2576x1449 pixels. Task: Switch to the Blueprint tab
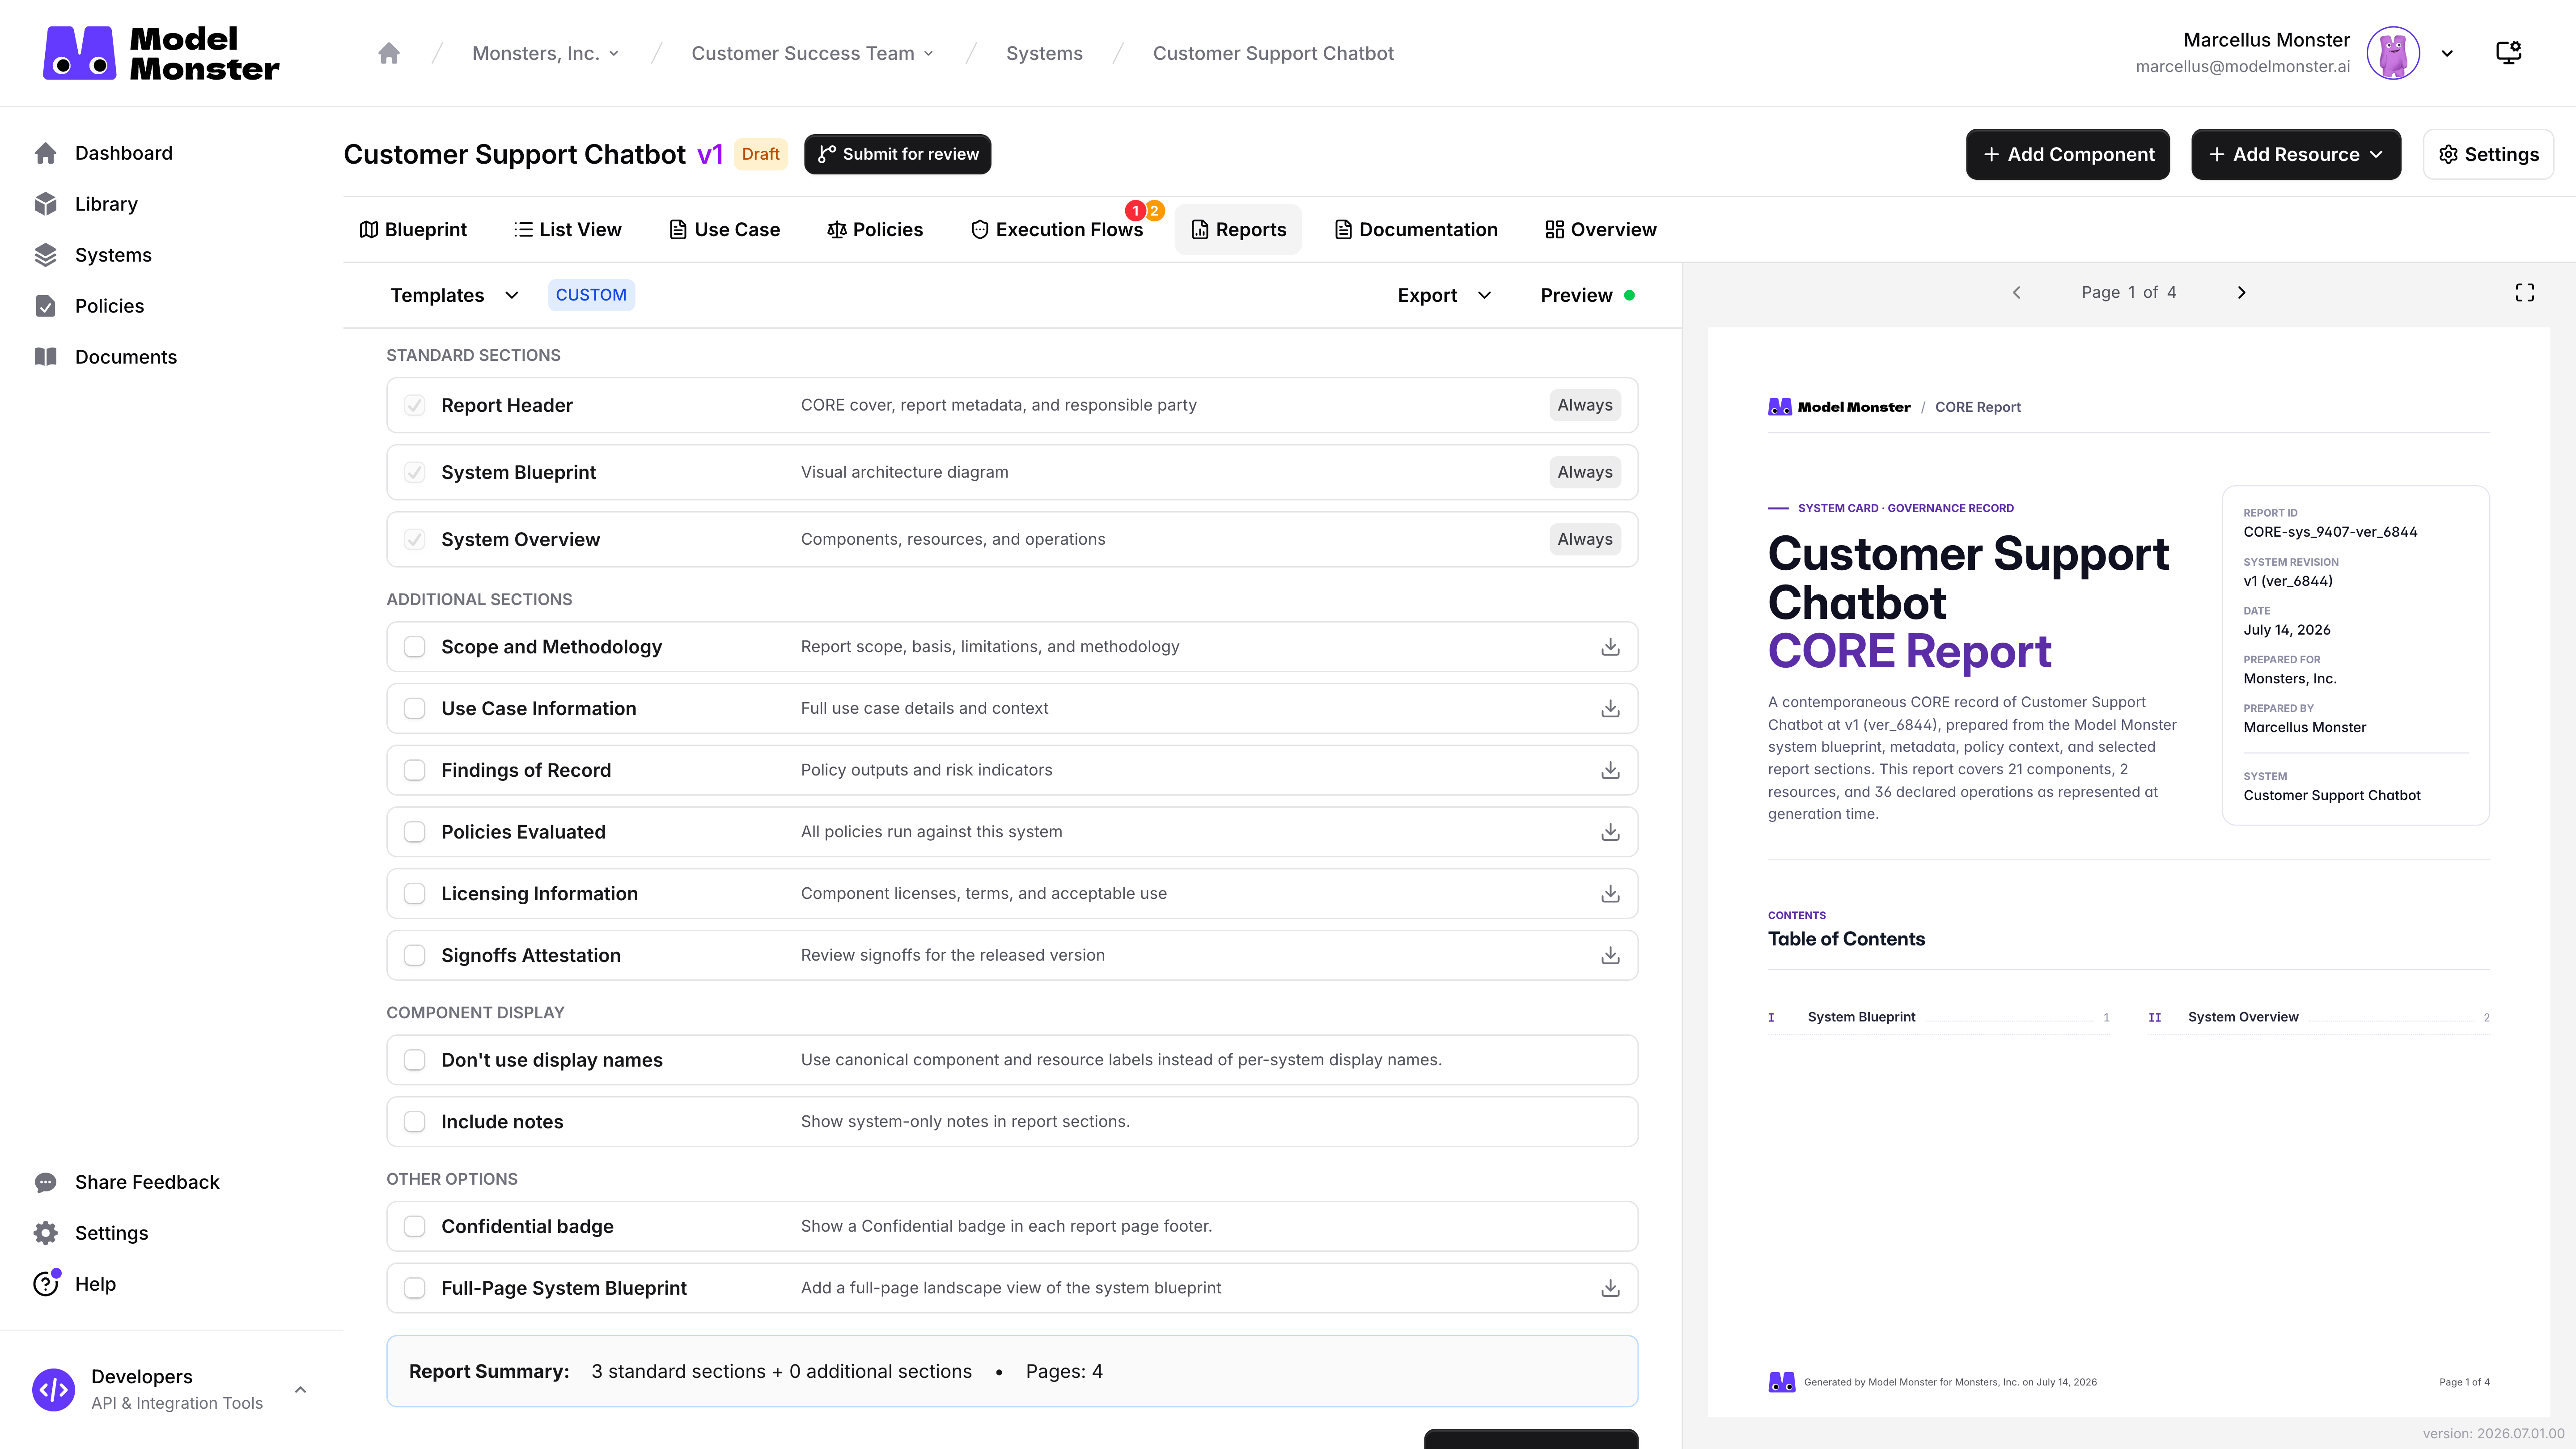click(x=413, y=230)
